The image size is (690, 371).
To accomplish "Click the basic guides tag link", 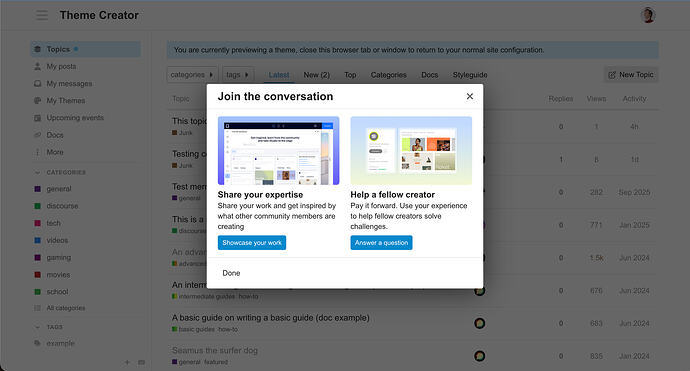I will [x=194, y=329].
